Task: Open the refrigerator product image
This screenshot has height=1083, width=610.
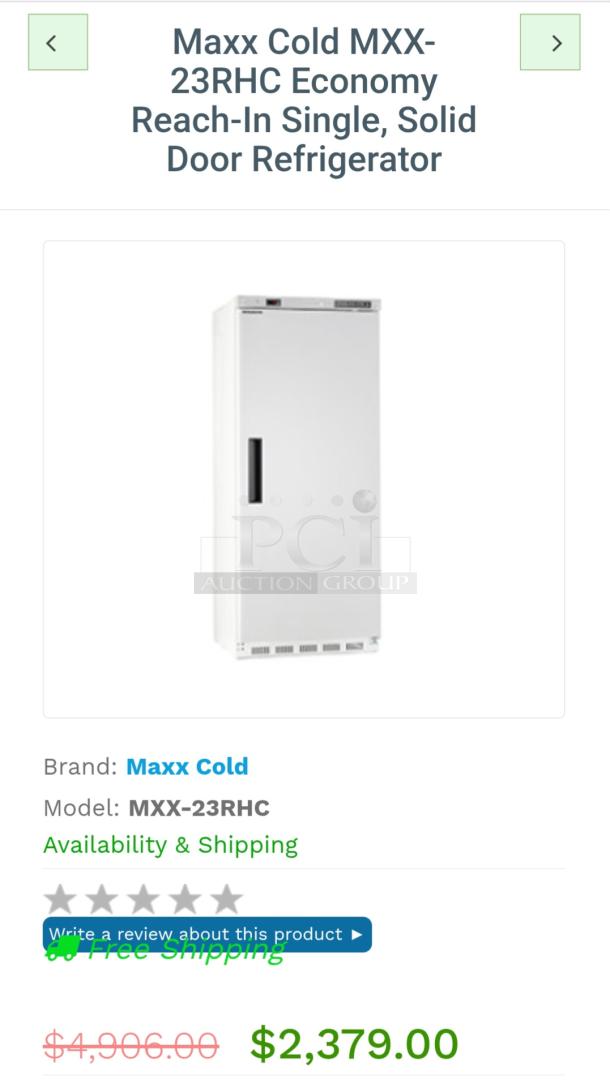Action: coord(304,479)
